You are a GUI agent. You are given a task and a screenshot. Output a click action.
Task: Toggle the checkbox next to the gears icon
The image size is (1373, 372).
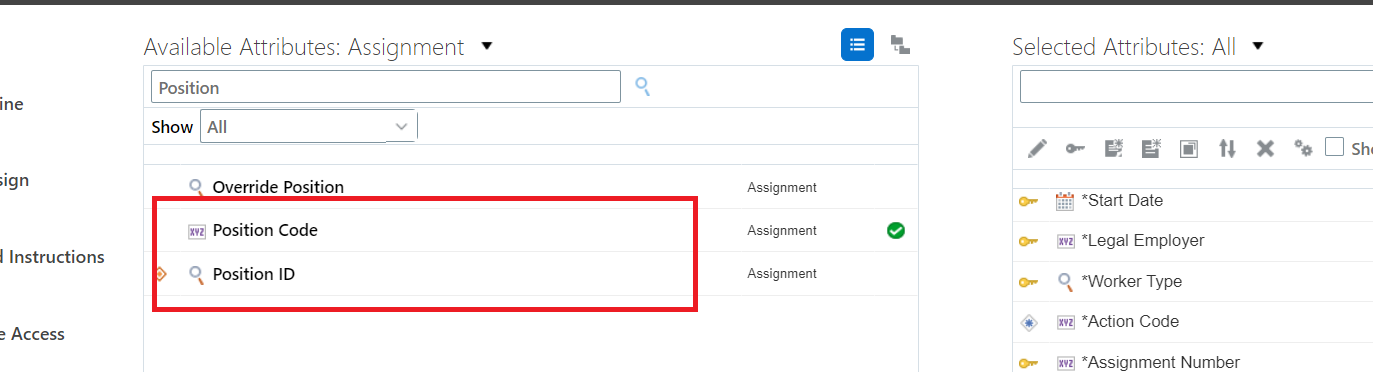click(1334, 147)
